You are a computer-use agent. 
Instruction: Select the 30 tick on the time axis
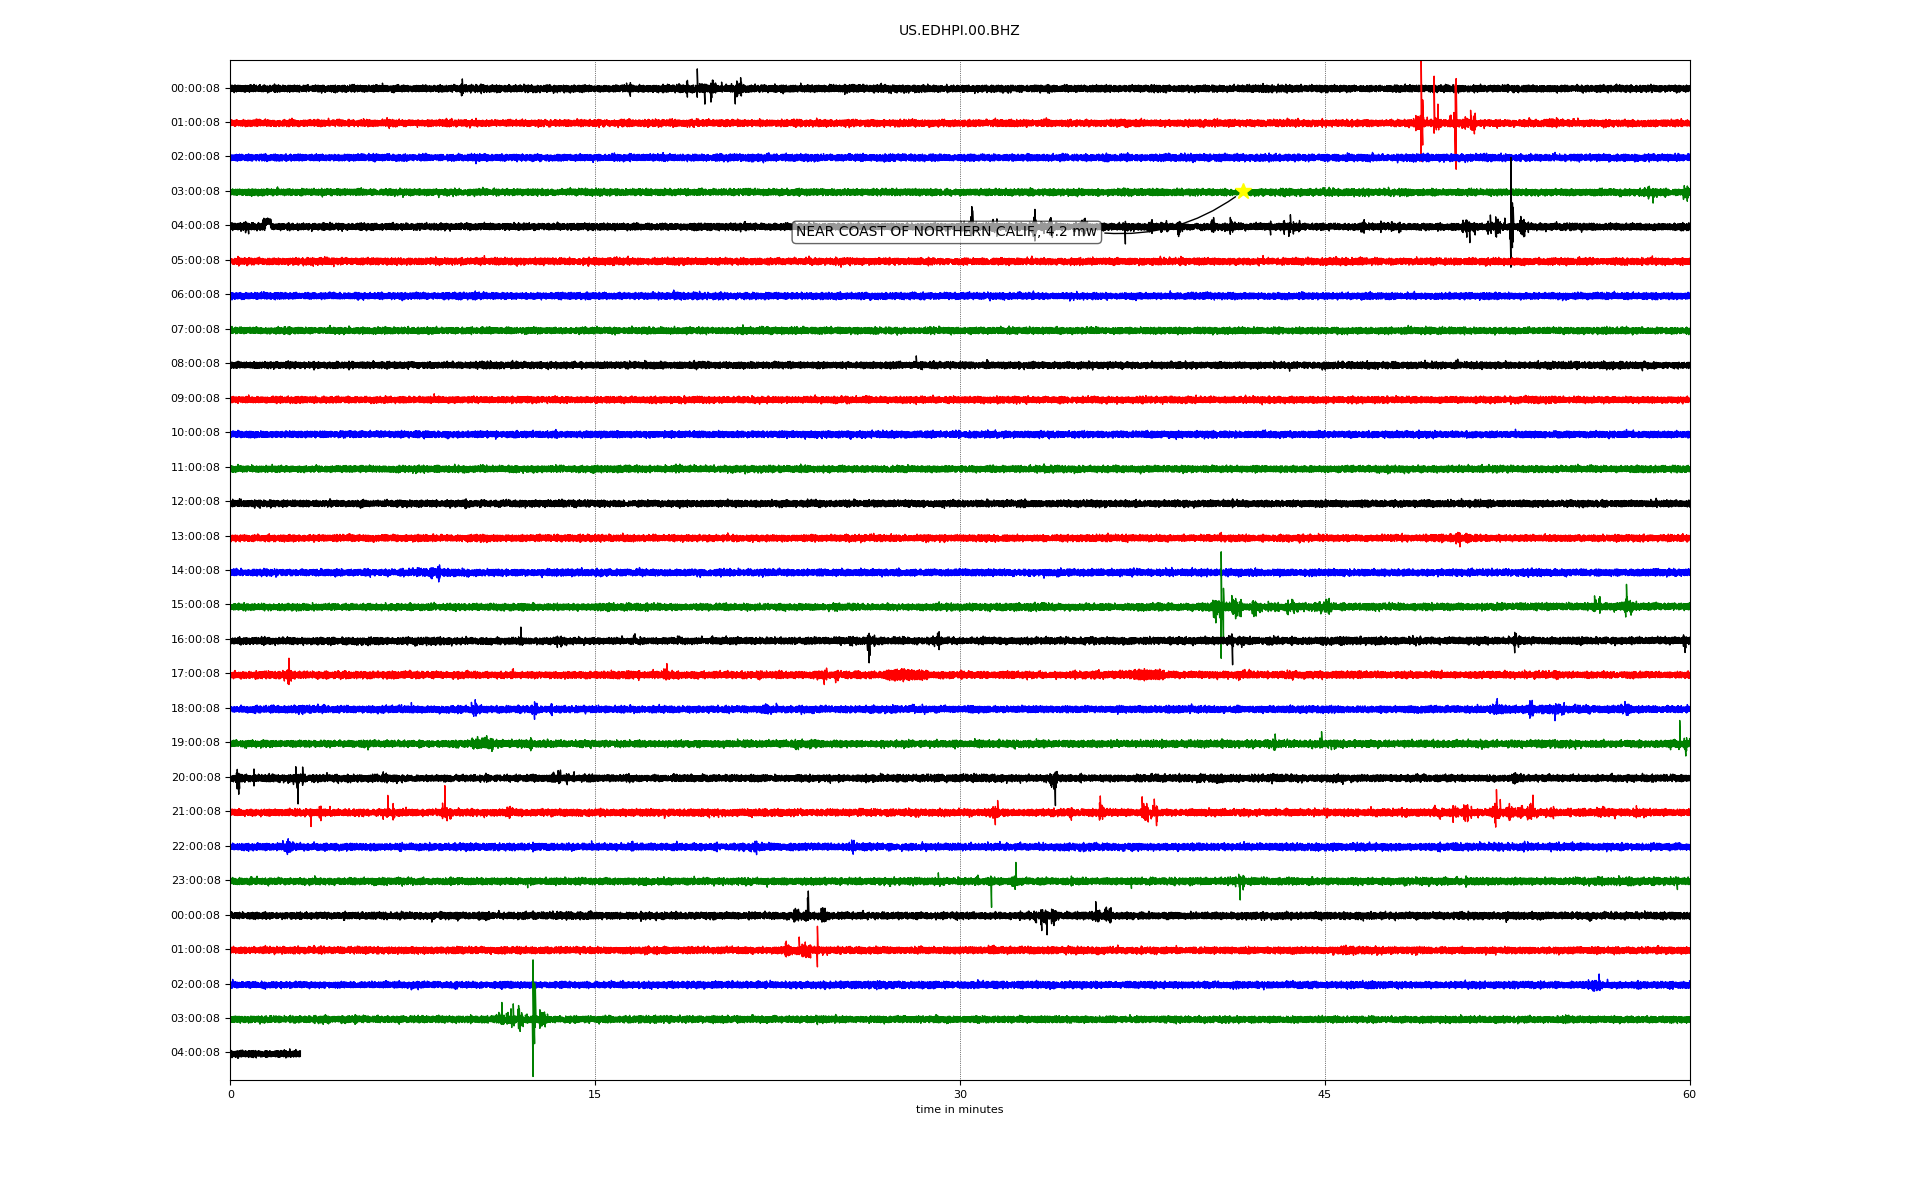point(960,1094)
